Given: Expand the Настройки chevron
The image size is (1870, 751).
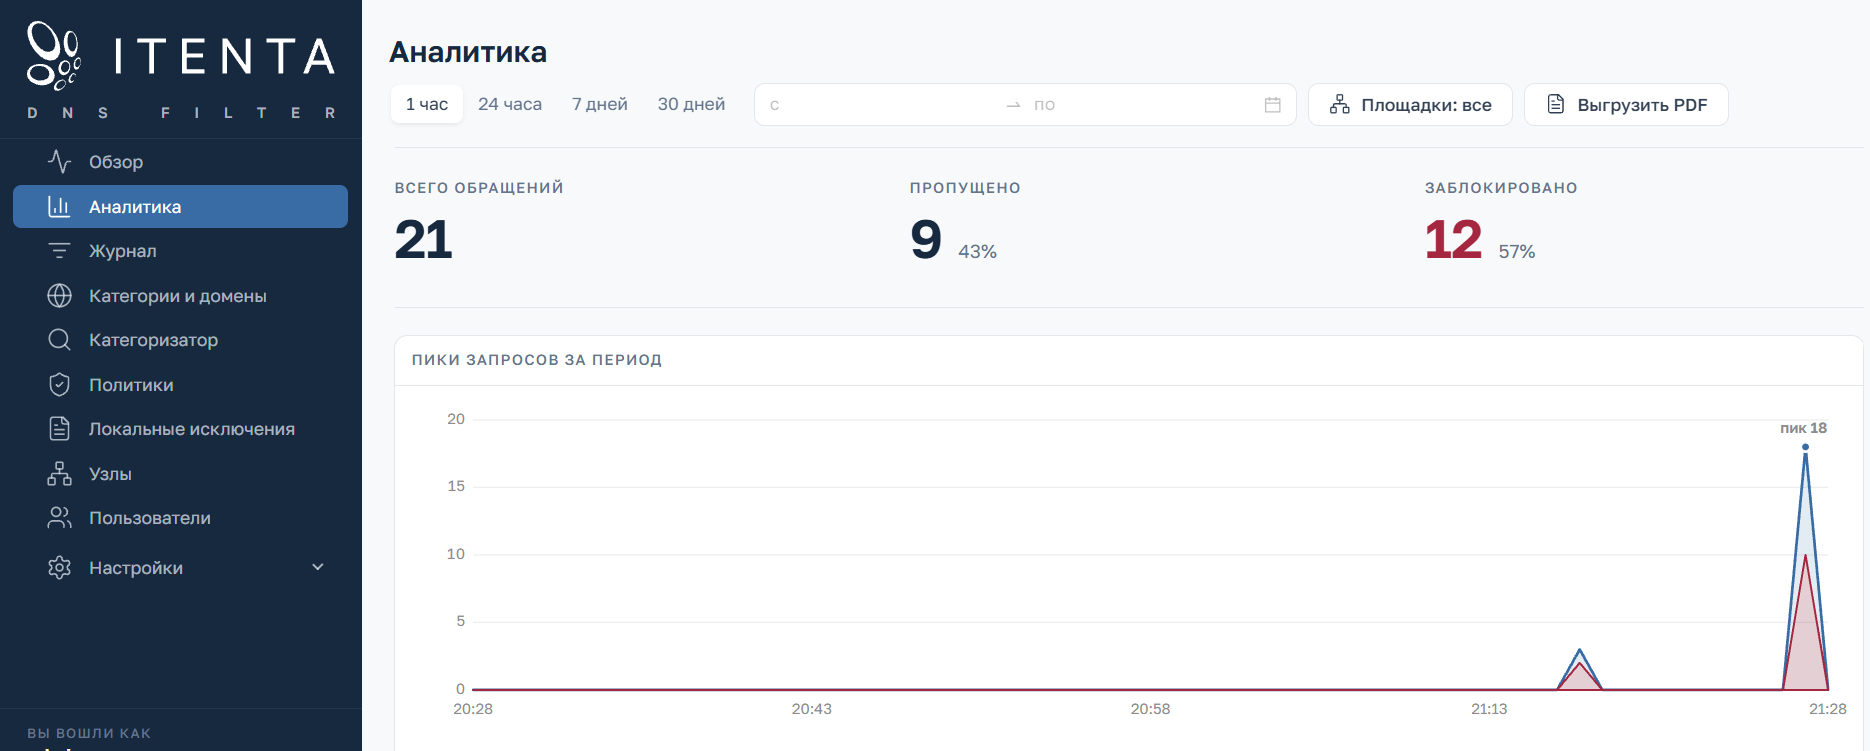Looking at the screenshot, I should pos(318,567).
